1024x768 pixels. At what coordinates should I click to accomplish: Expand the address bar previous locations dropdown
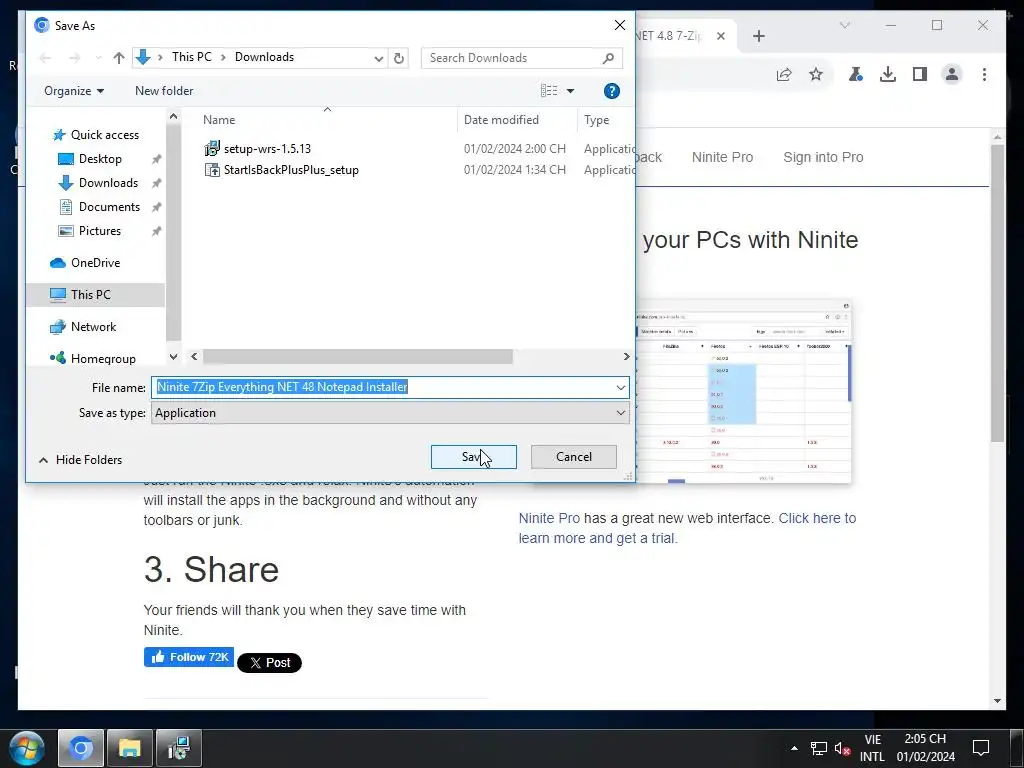378,57
